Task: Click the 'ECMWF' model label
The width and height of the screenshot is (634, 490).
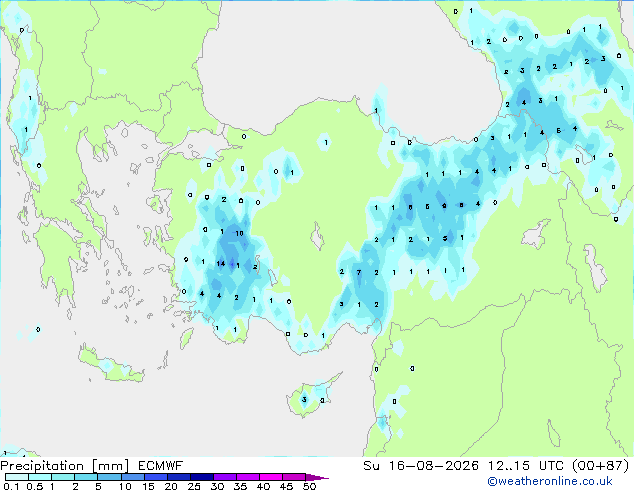Action: (x=161, y=466)
